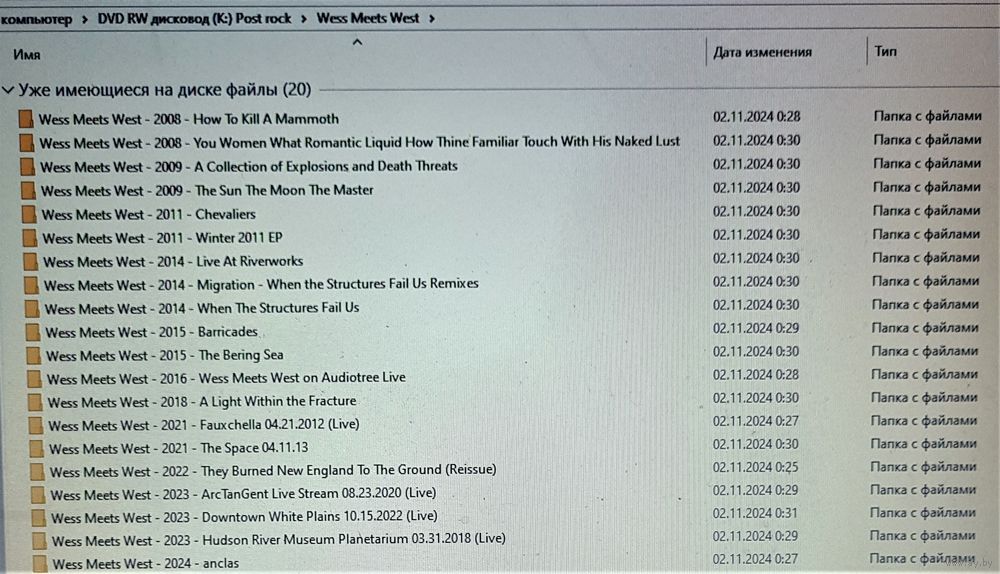Go to 'компьютер' in the address bar
Viewport: 1000px width, 574px height.
tap(36, 19)
